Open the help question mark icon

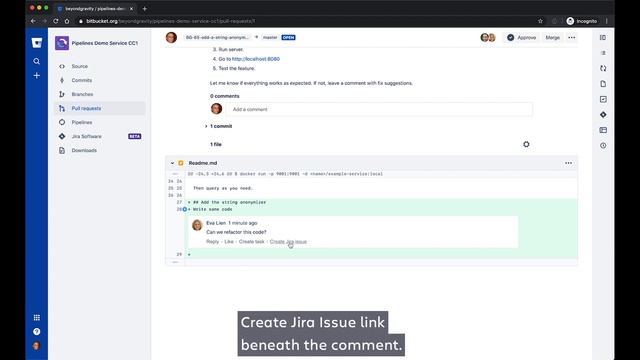click(x=37, y=331)
